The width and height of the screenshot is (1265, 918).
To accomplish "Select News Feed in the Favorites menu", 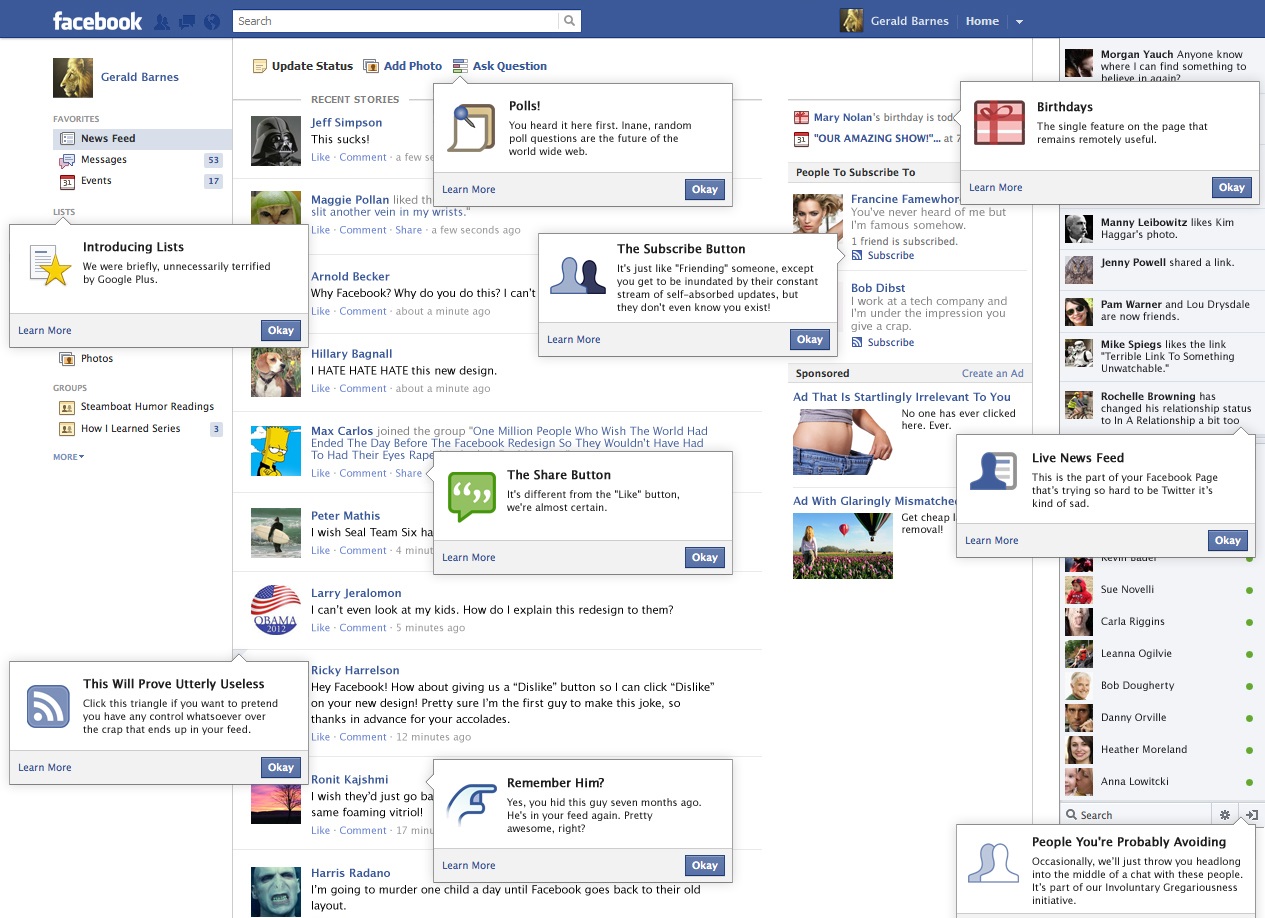I will click(108, 139).
